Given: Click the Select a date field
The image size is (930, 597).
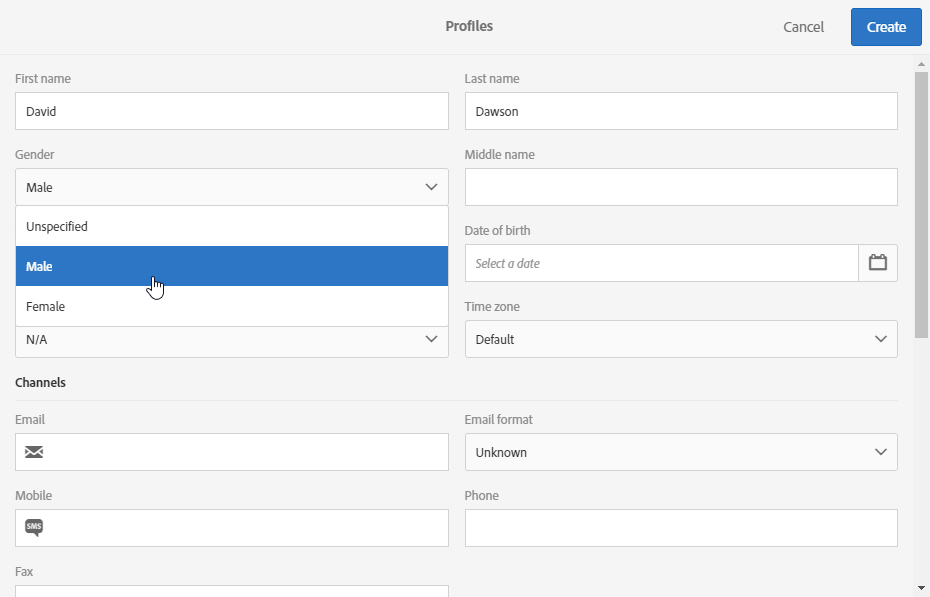Looking at the screenshot, I should click(x=661, y=263).
